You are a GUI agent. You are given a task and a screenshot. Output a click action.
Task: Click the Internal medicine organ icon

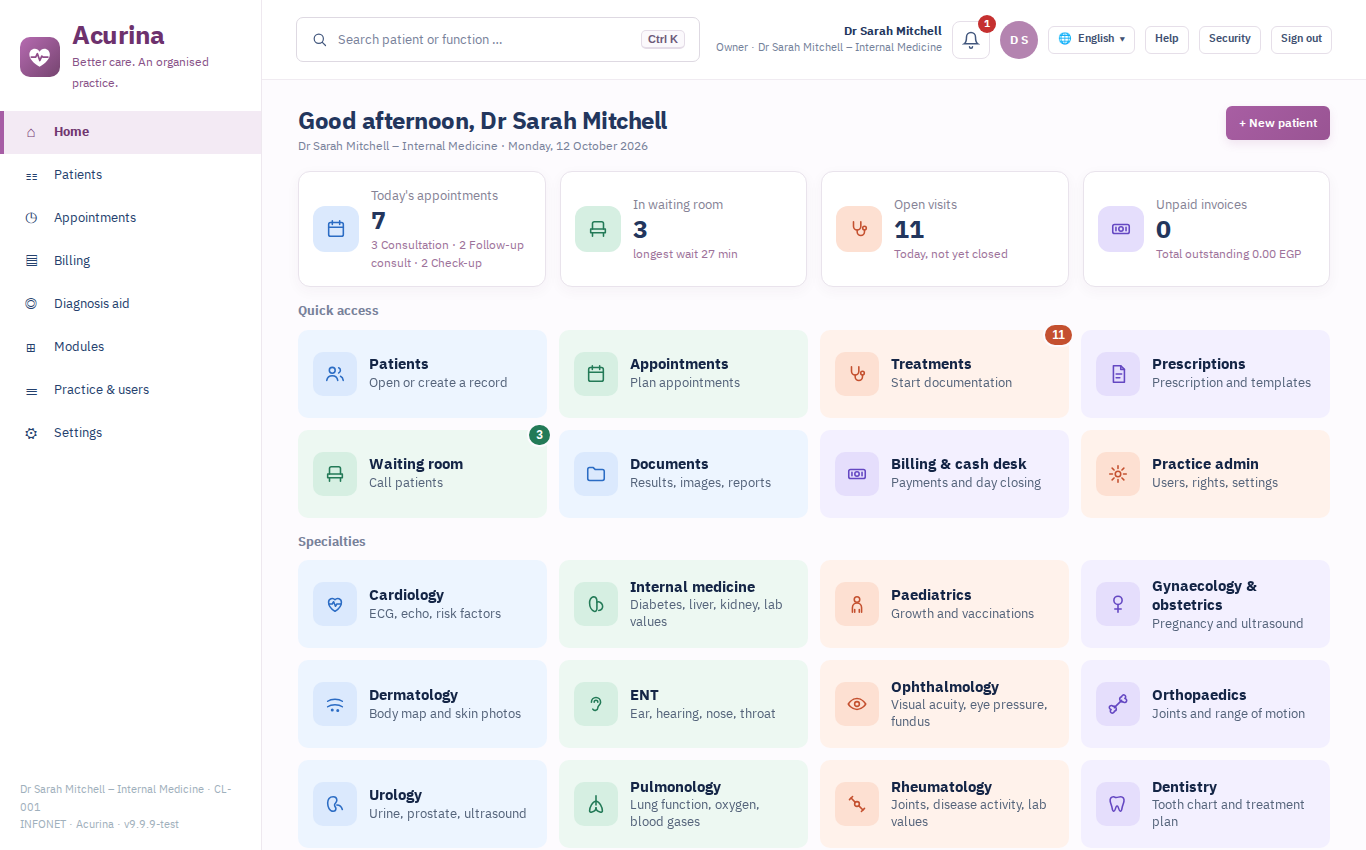pos(596,604)
